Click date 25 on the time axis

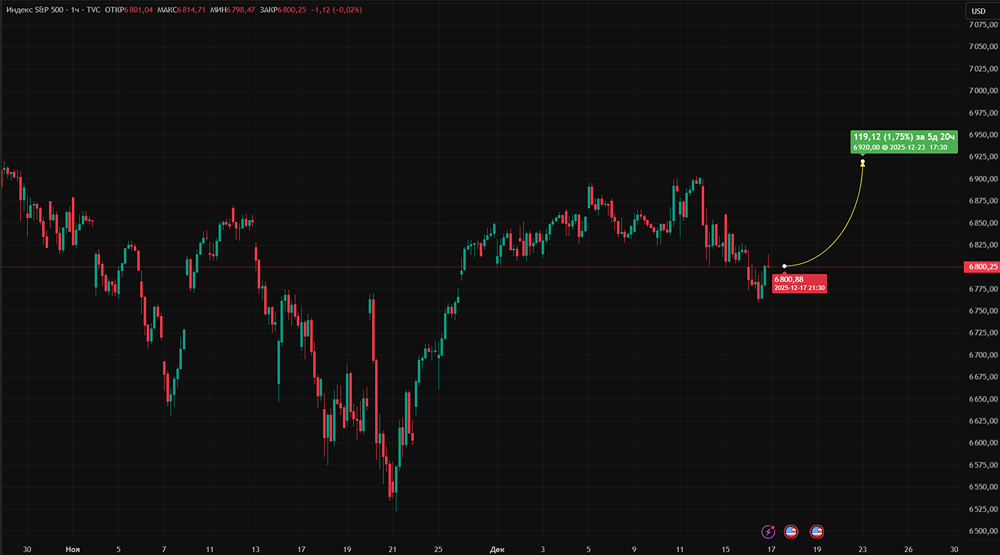click(x=438, y=549)
